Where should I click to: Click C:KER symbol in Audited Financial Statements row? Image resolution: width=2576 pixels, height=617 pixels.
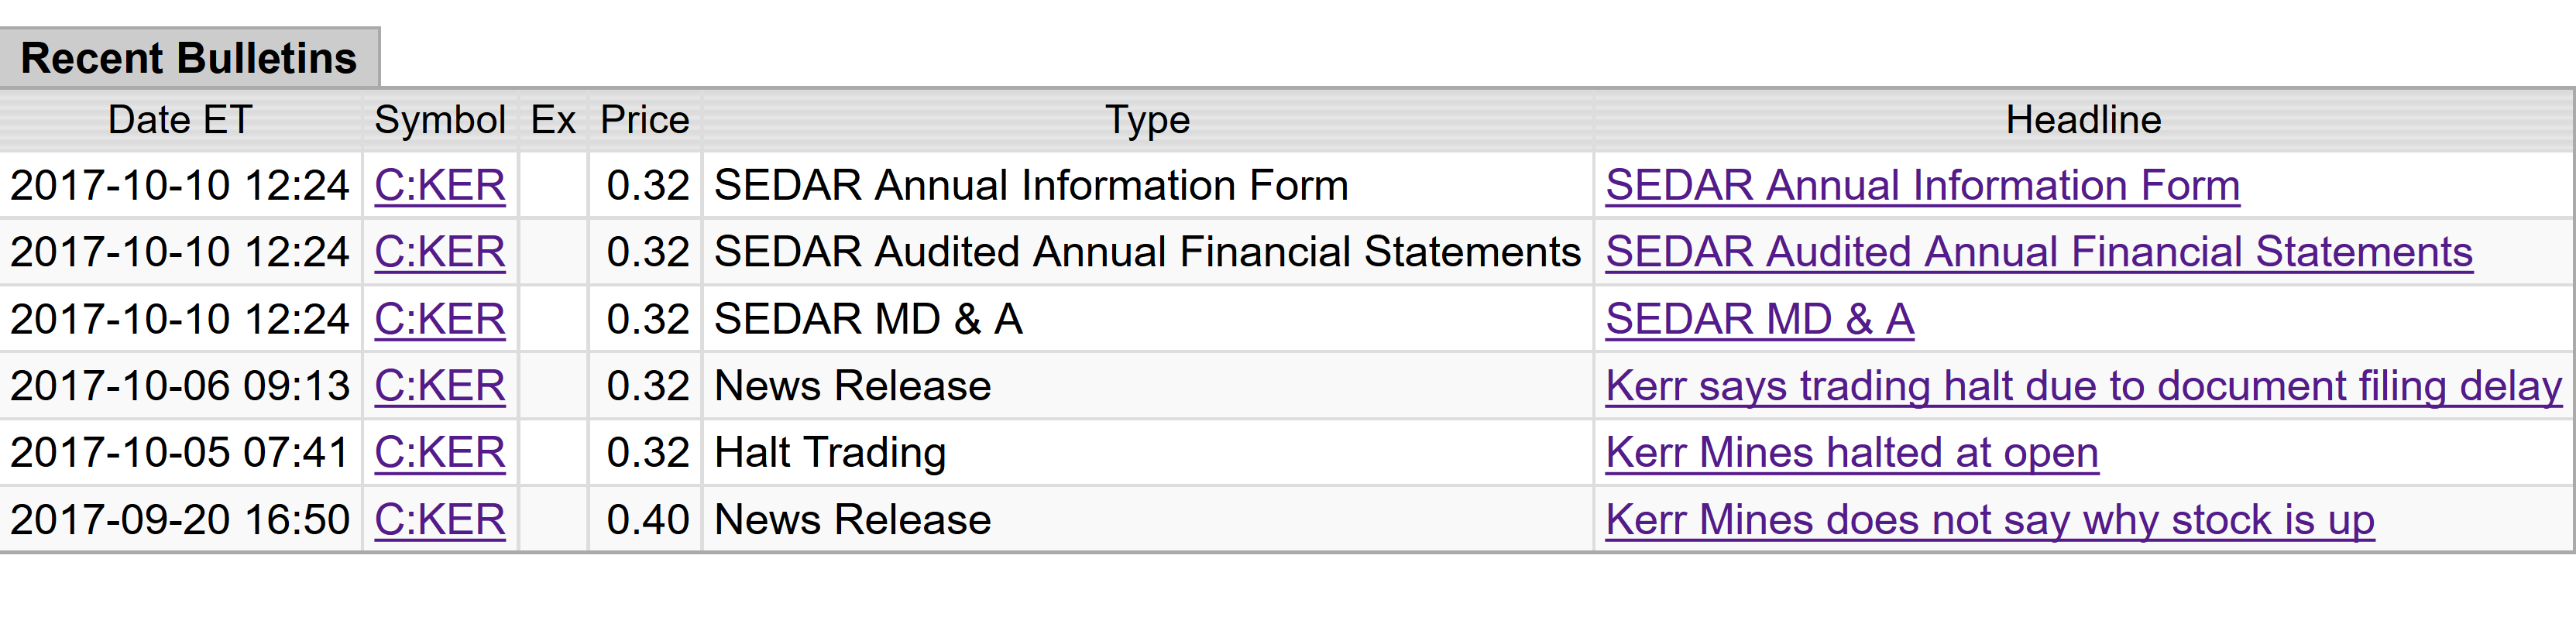440,251
